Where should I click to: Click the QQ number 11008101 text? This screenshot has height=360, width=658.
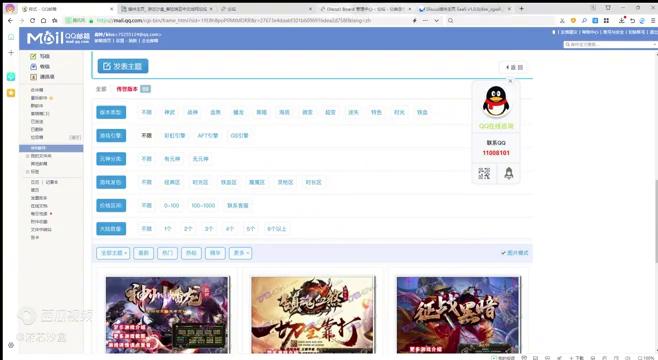point(496,153)
